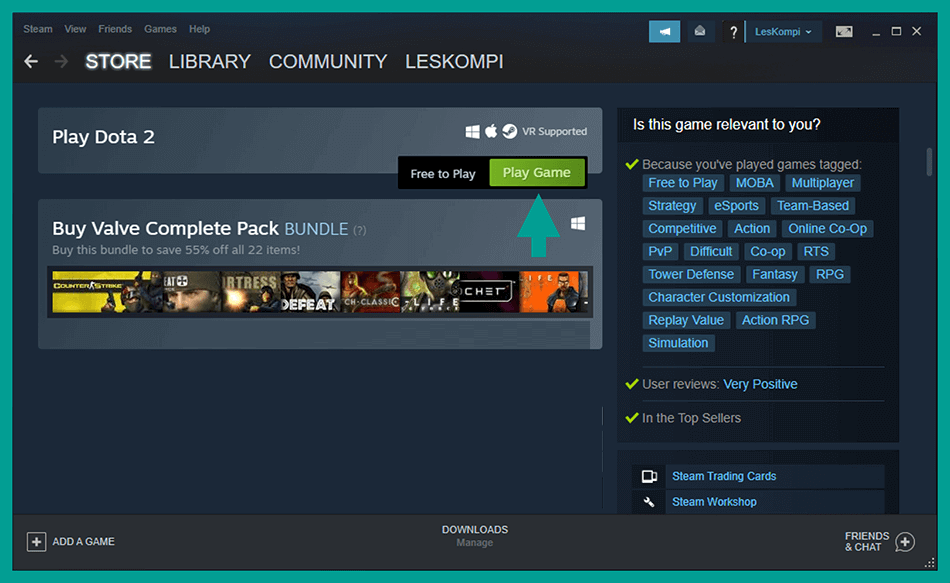Go to the COMMUNITY tab
This screenshot has height=583, width=950.
coord(328,61)
